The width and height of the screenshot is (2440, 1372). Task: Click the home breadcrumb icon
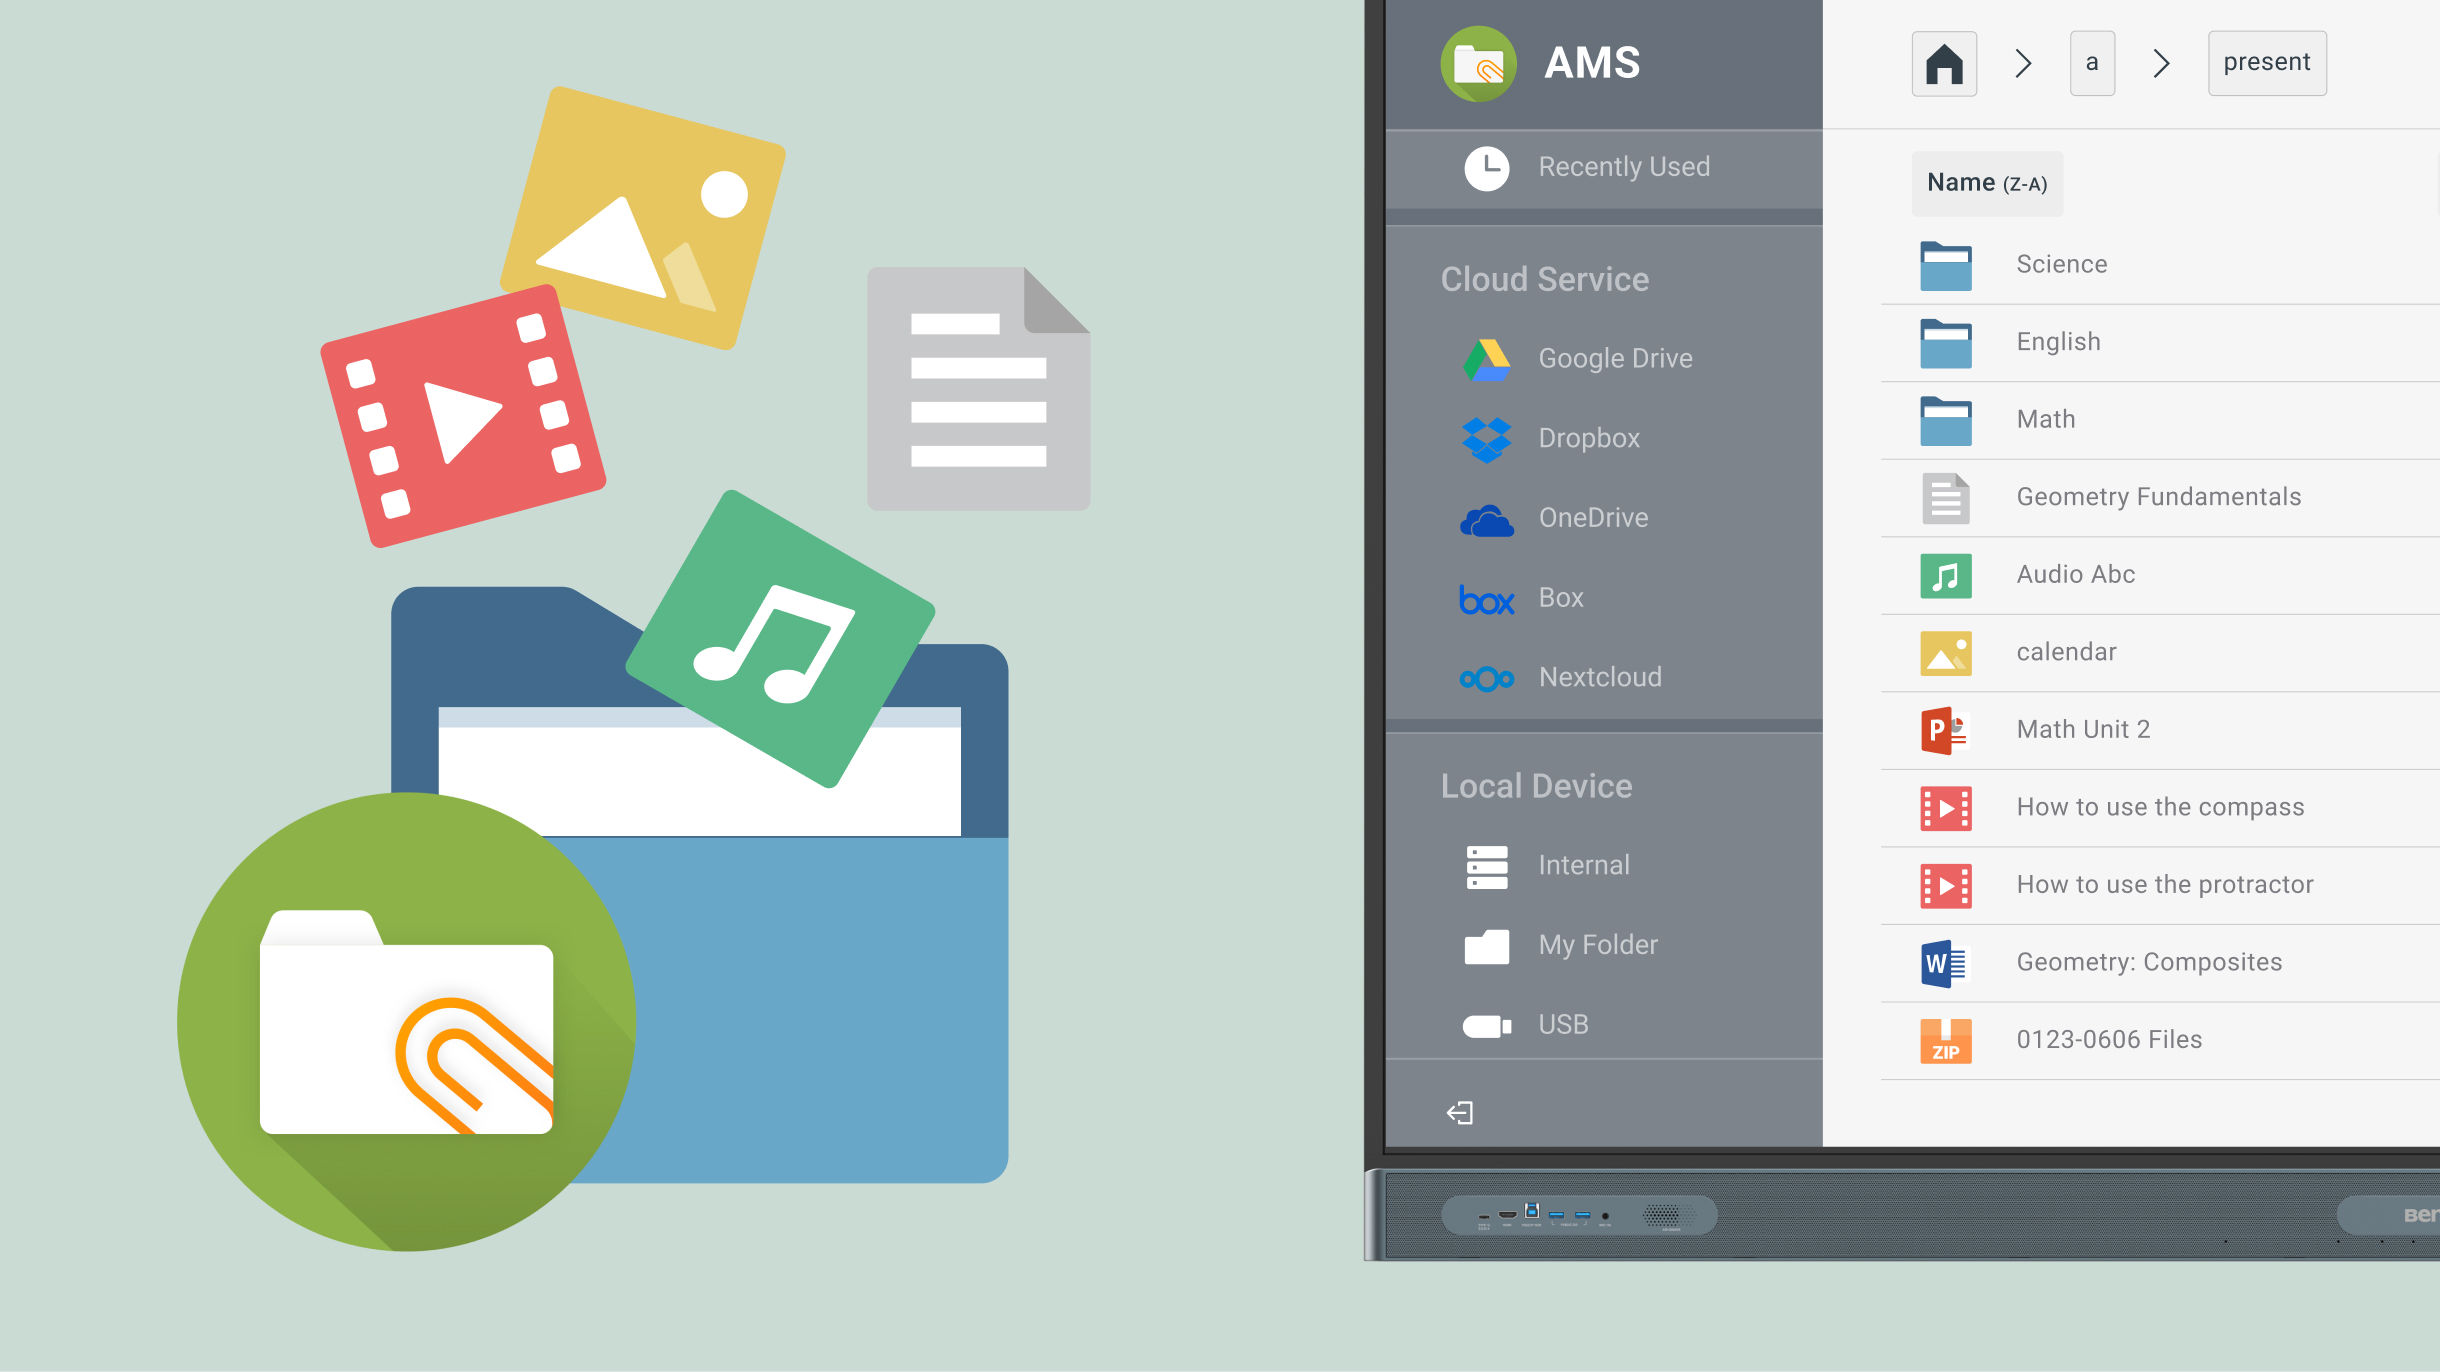click(x=1943, y=63)
